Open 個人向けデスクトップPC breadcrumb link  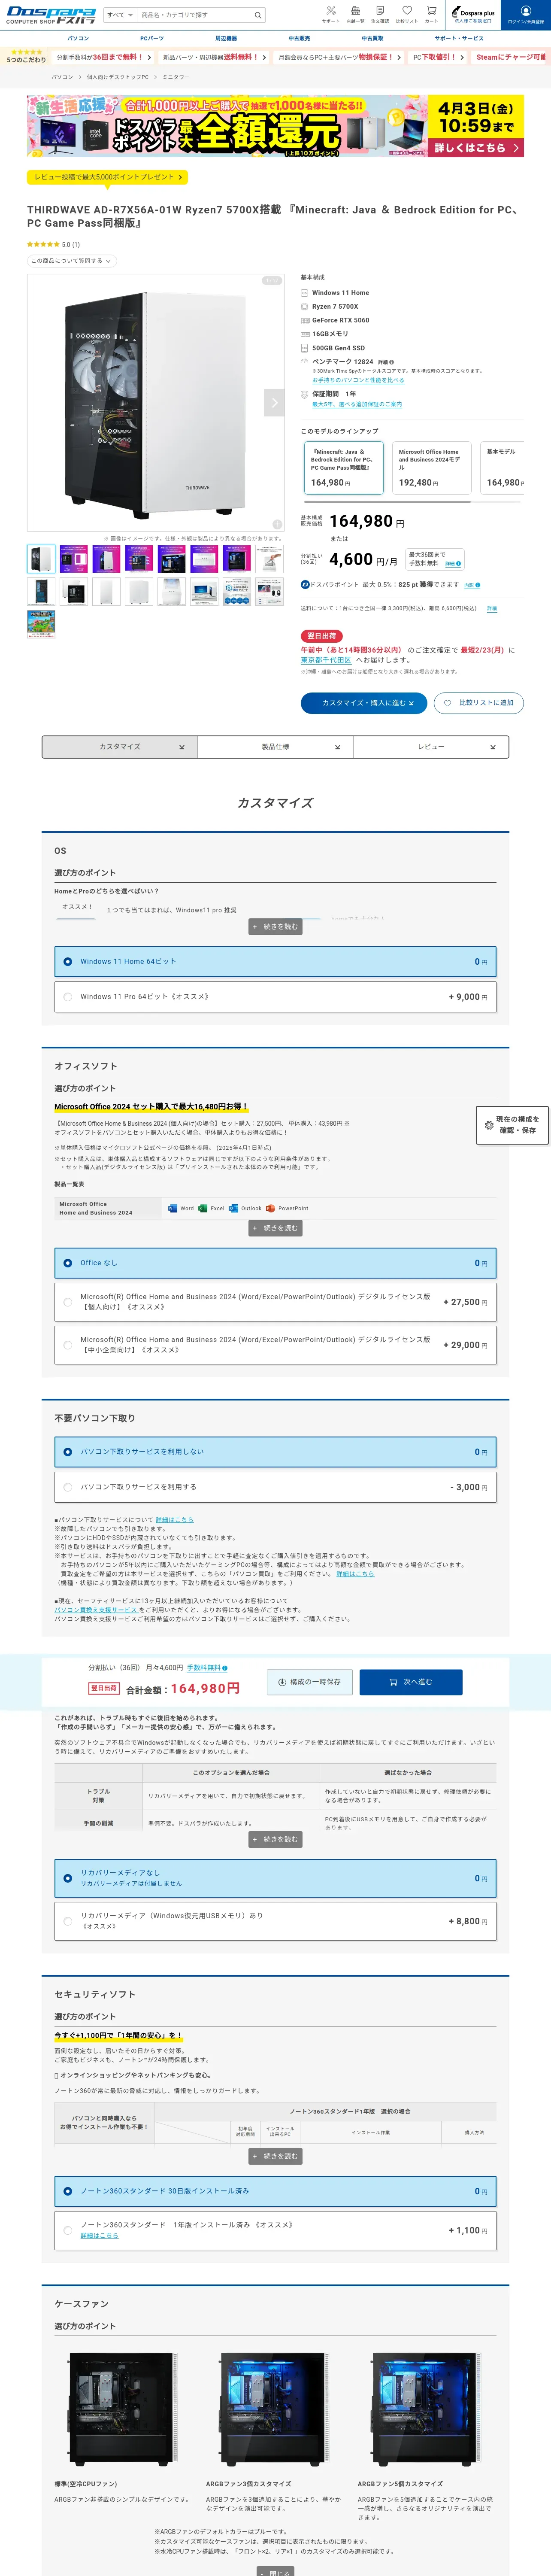click(x=118, y=77)
